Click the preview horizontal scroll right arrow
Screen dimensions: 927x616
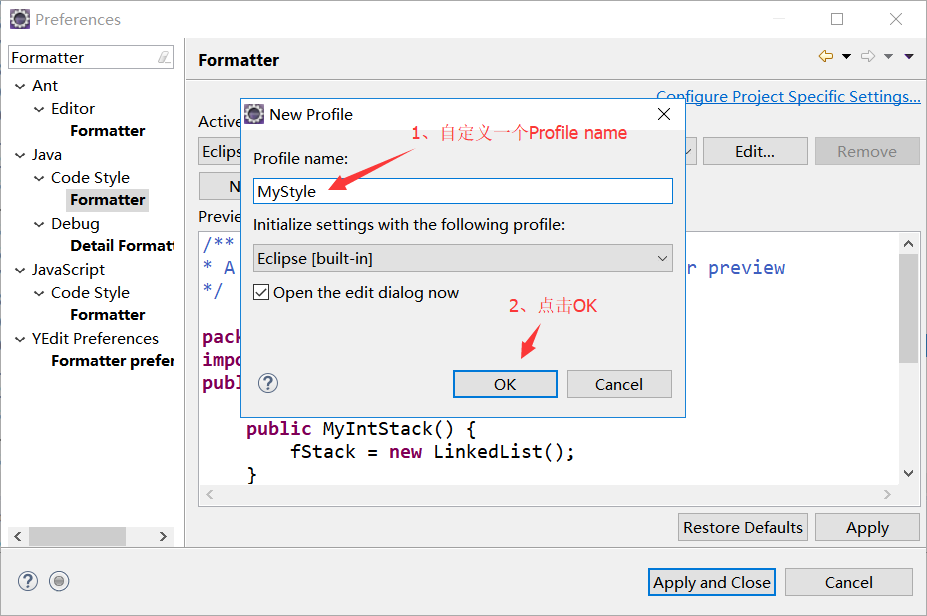tap(887, 494)
